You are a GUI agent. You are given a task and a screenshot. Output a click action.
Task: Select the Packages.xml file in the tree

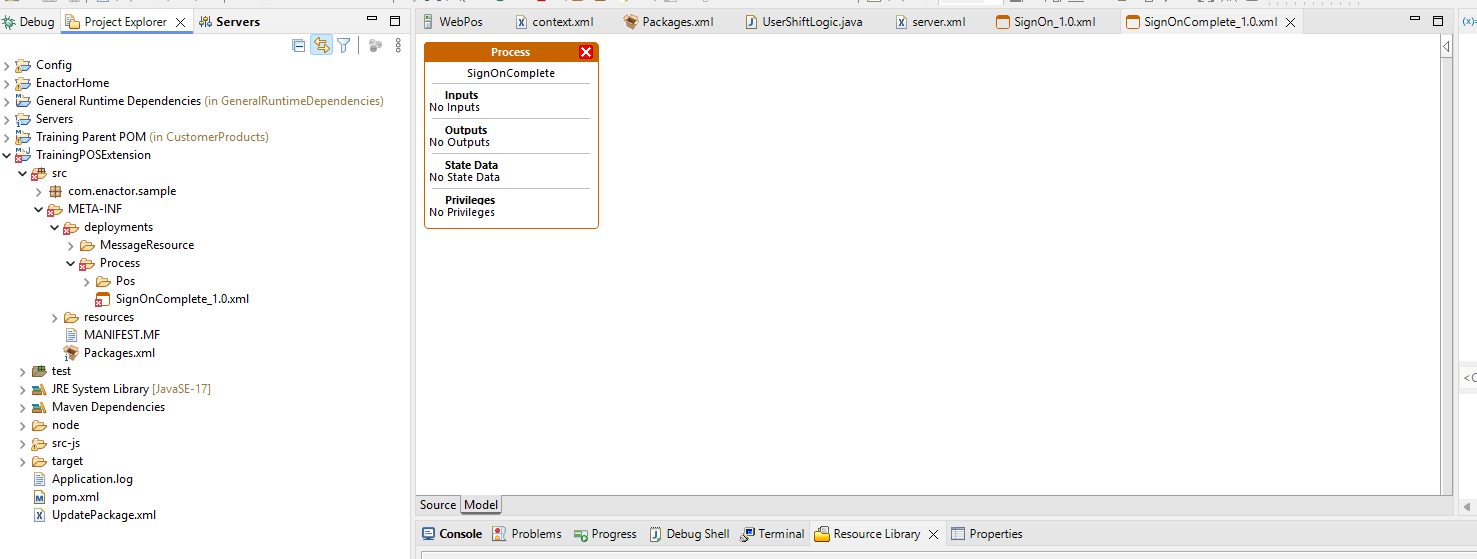[119, 353]
